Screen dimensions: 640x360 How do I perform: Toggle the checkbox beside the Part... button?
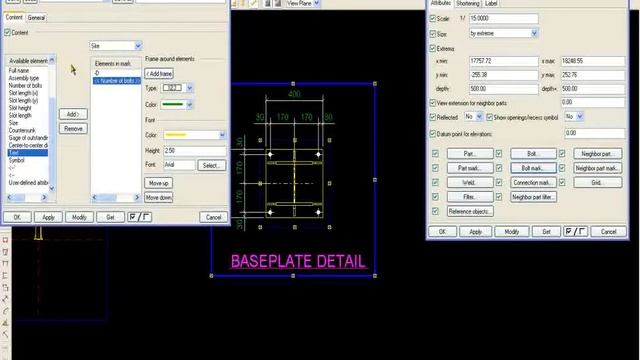(436, 153)
